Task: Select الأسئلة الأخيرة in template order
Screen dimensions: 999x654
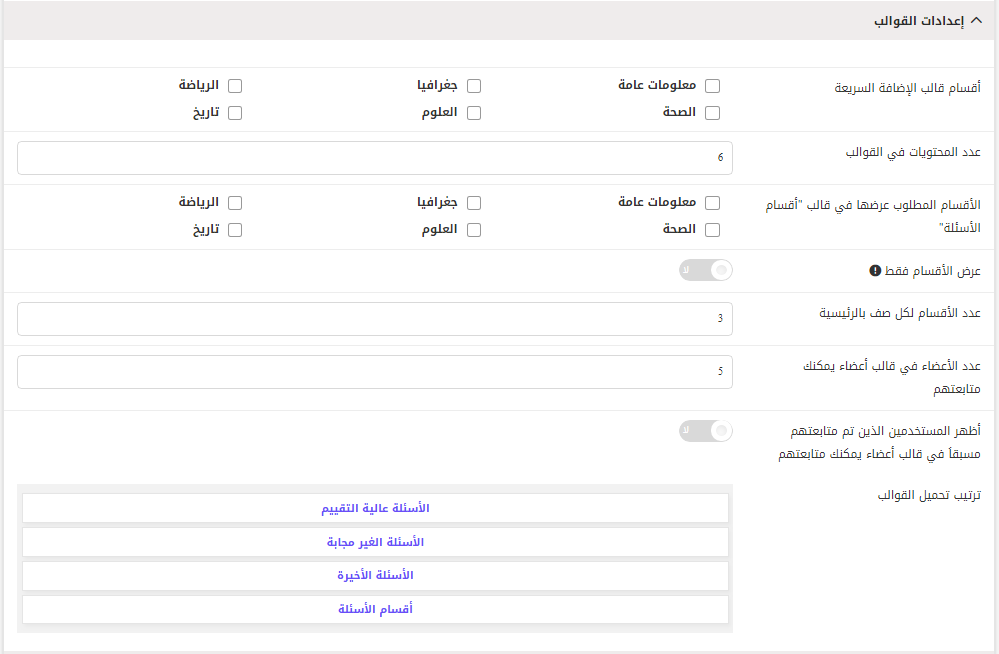Action: [x=375, y=576]
